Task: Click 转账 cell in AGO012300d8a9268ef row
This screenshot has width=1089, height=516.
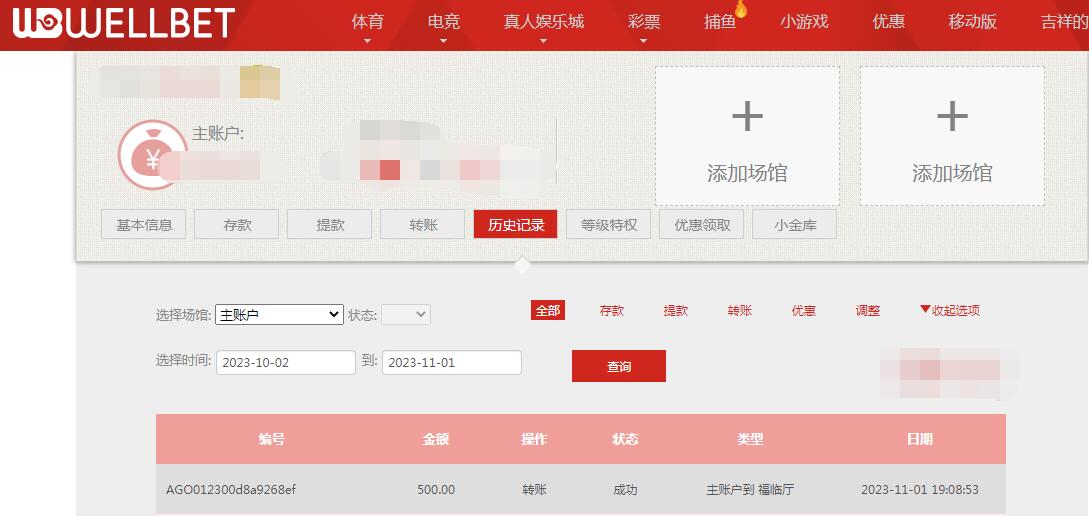Action: coord(535,490)
